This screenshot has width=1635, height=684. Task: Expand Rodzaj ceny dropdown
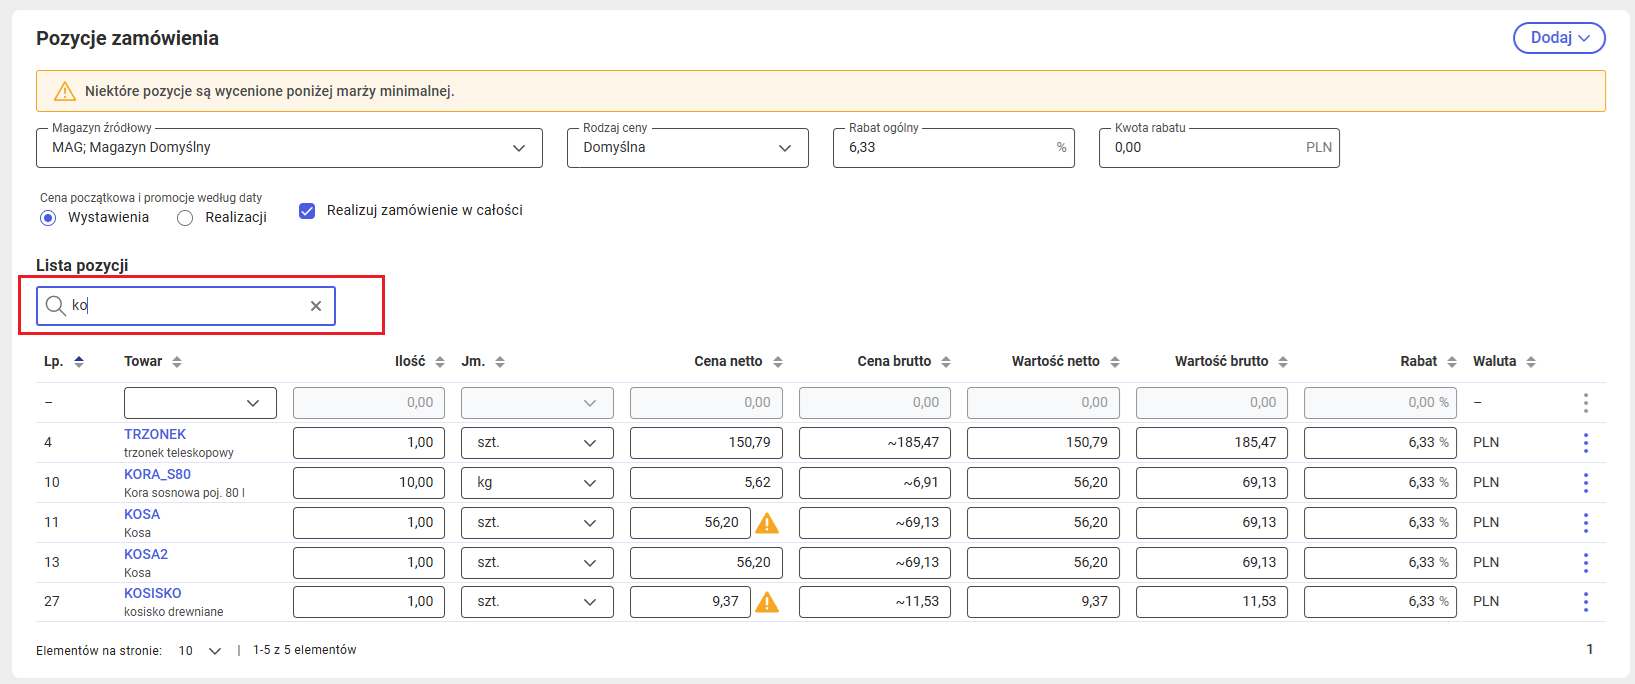pyautogui.click(x=688, y=148)
